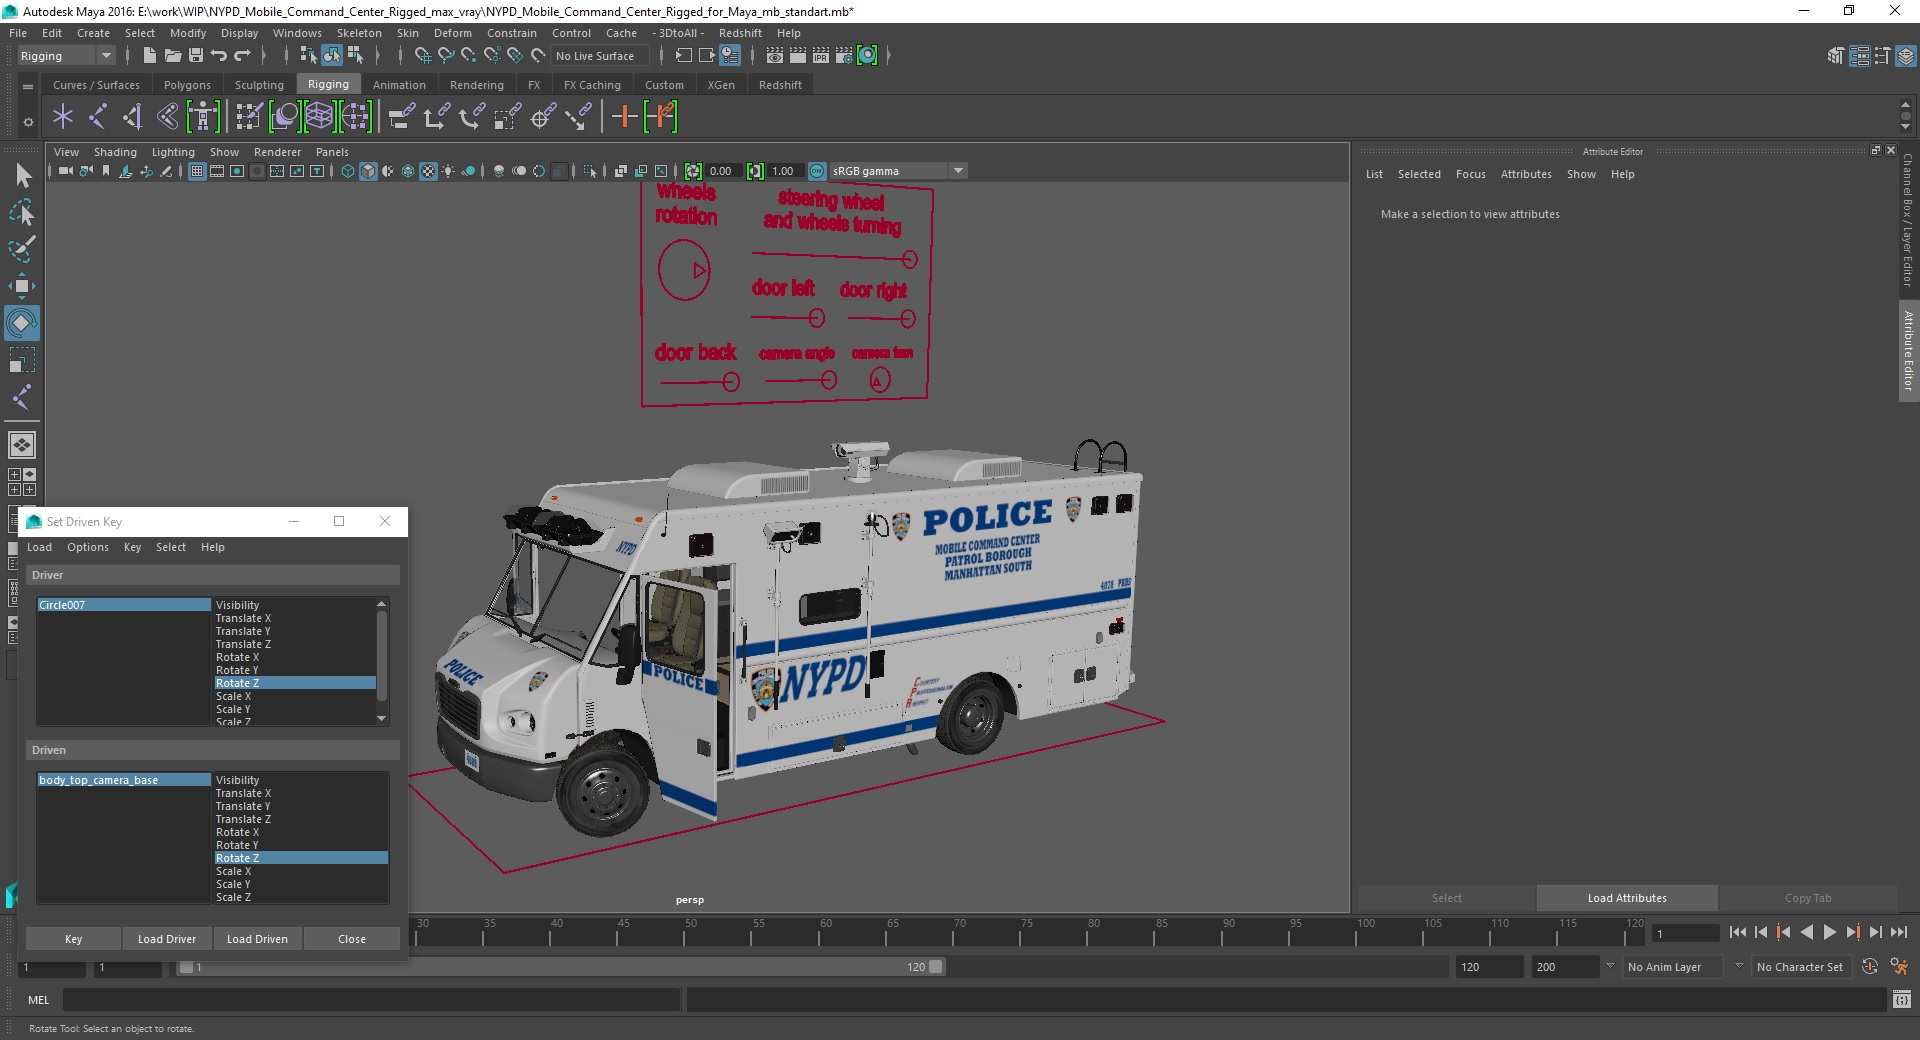The height and width of the screenshot is (1040, 1920).
Task: Redo the last action
Action: tap(242, 56)
